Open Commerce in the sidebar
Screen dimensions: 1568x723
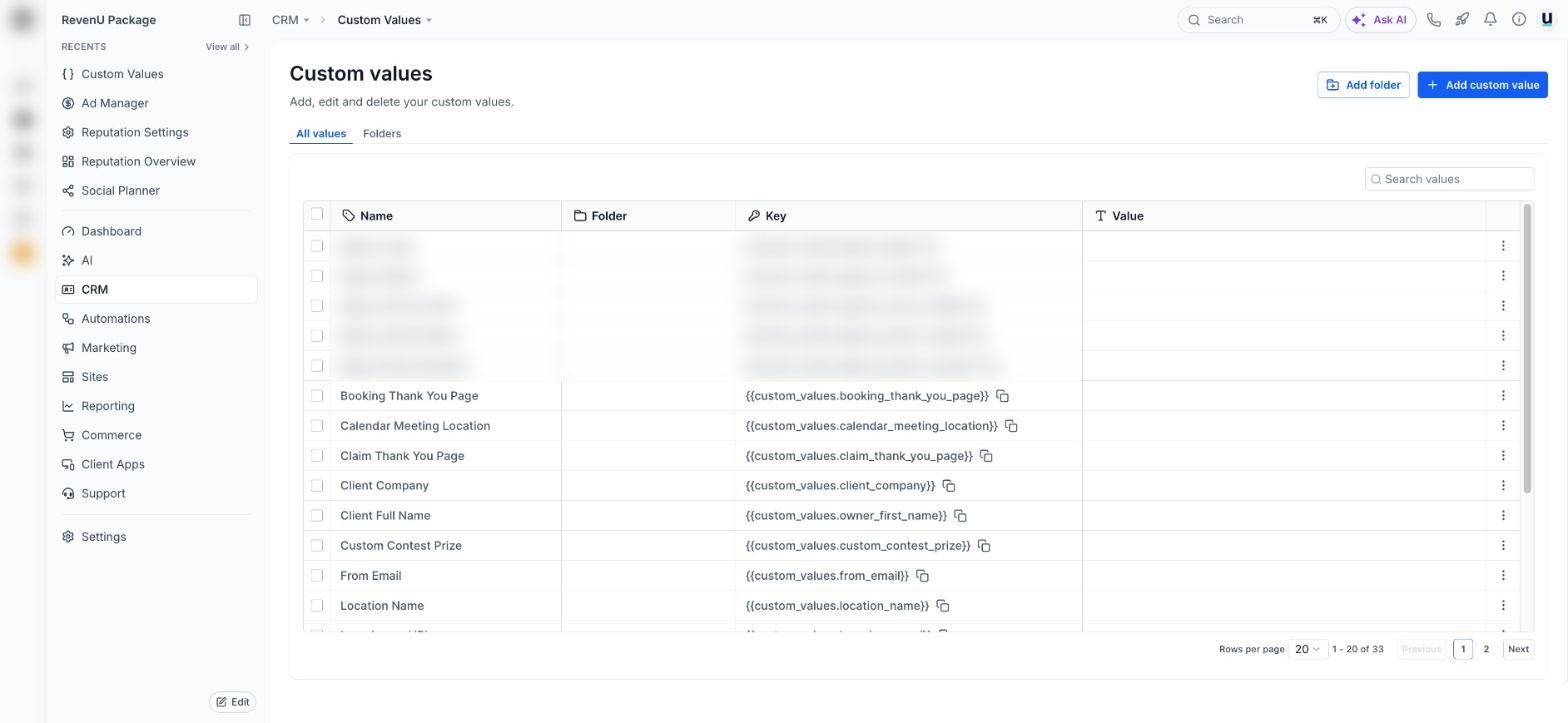pyautogui.click(x=111, y=436)
